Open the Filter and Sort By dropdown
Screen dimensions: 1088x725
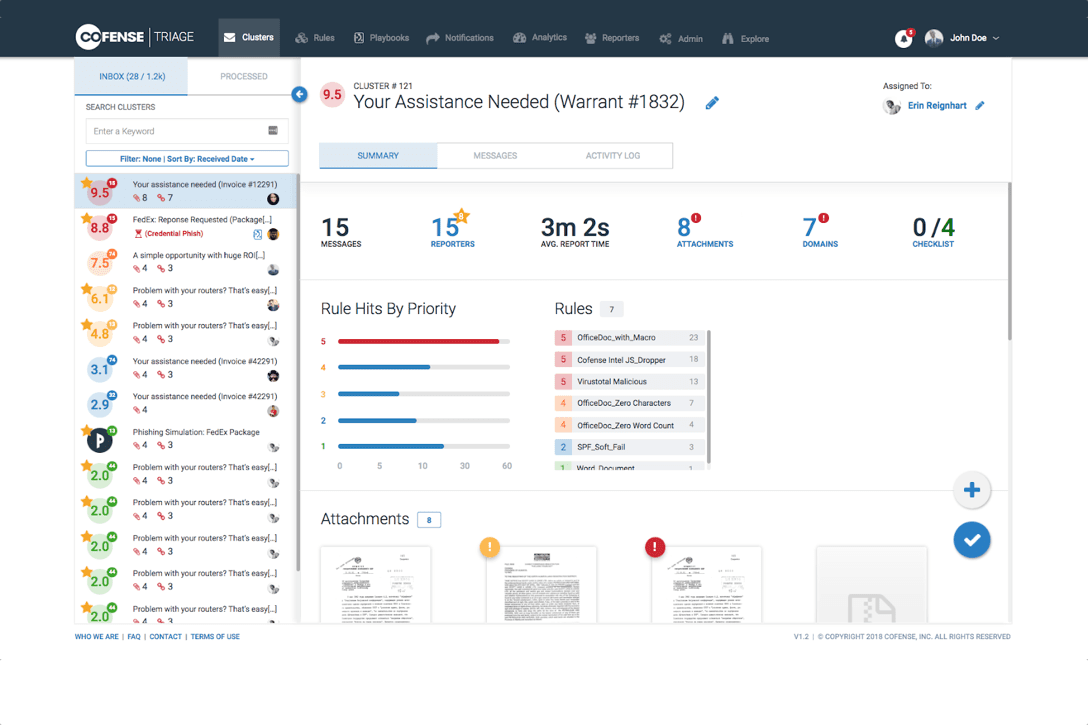(x=186, y=158)
